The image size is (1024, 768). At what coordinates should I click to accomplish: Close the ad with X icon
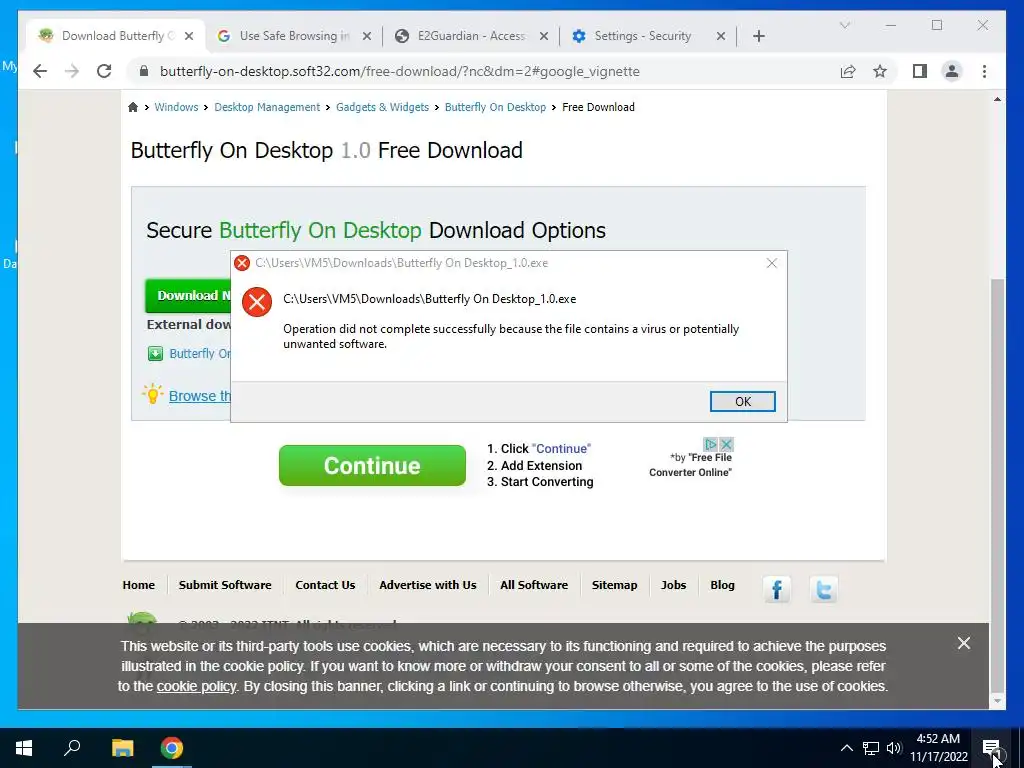[726, 445]
